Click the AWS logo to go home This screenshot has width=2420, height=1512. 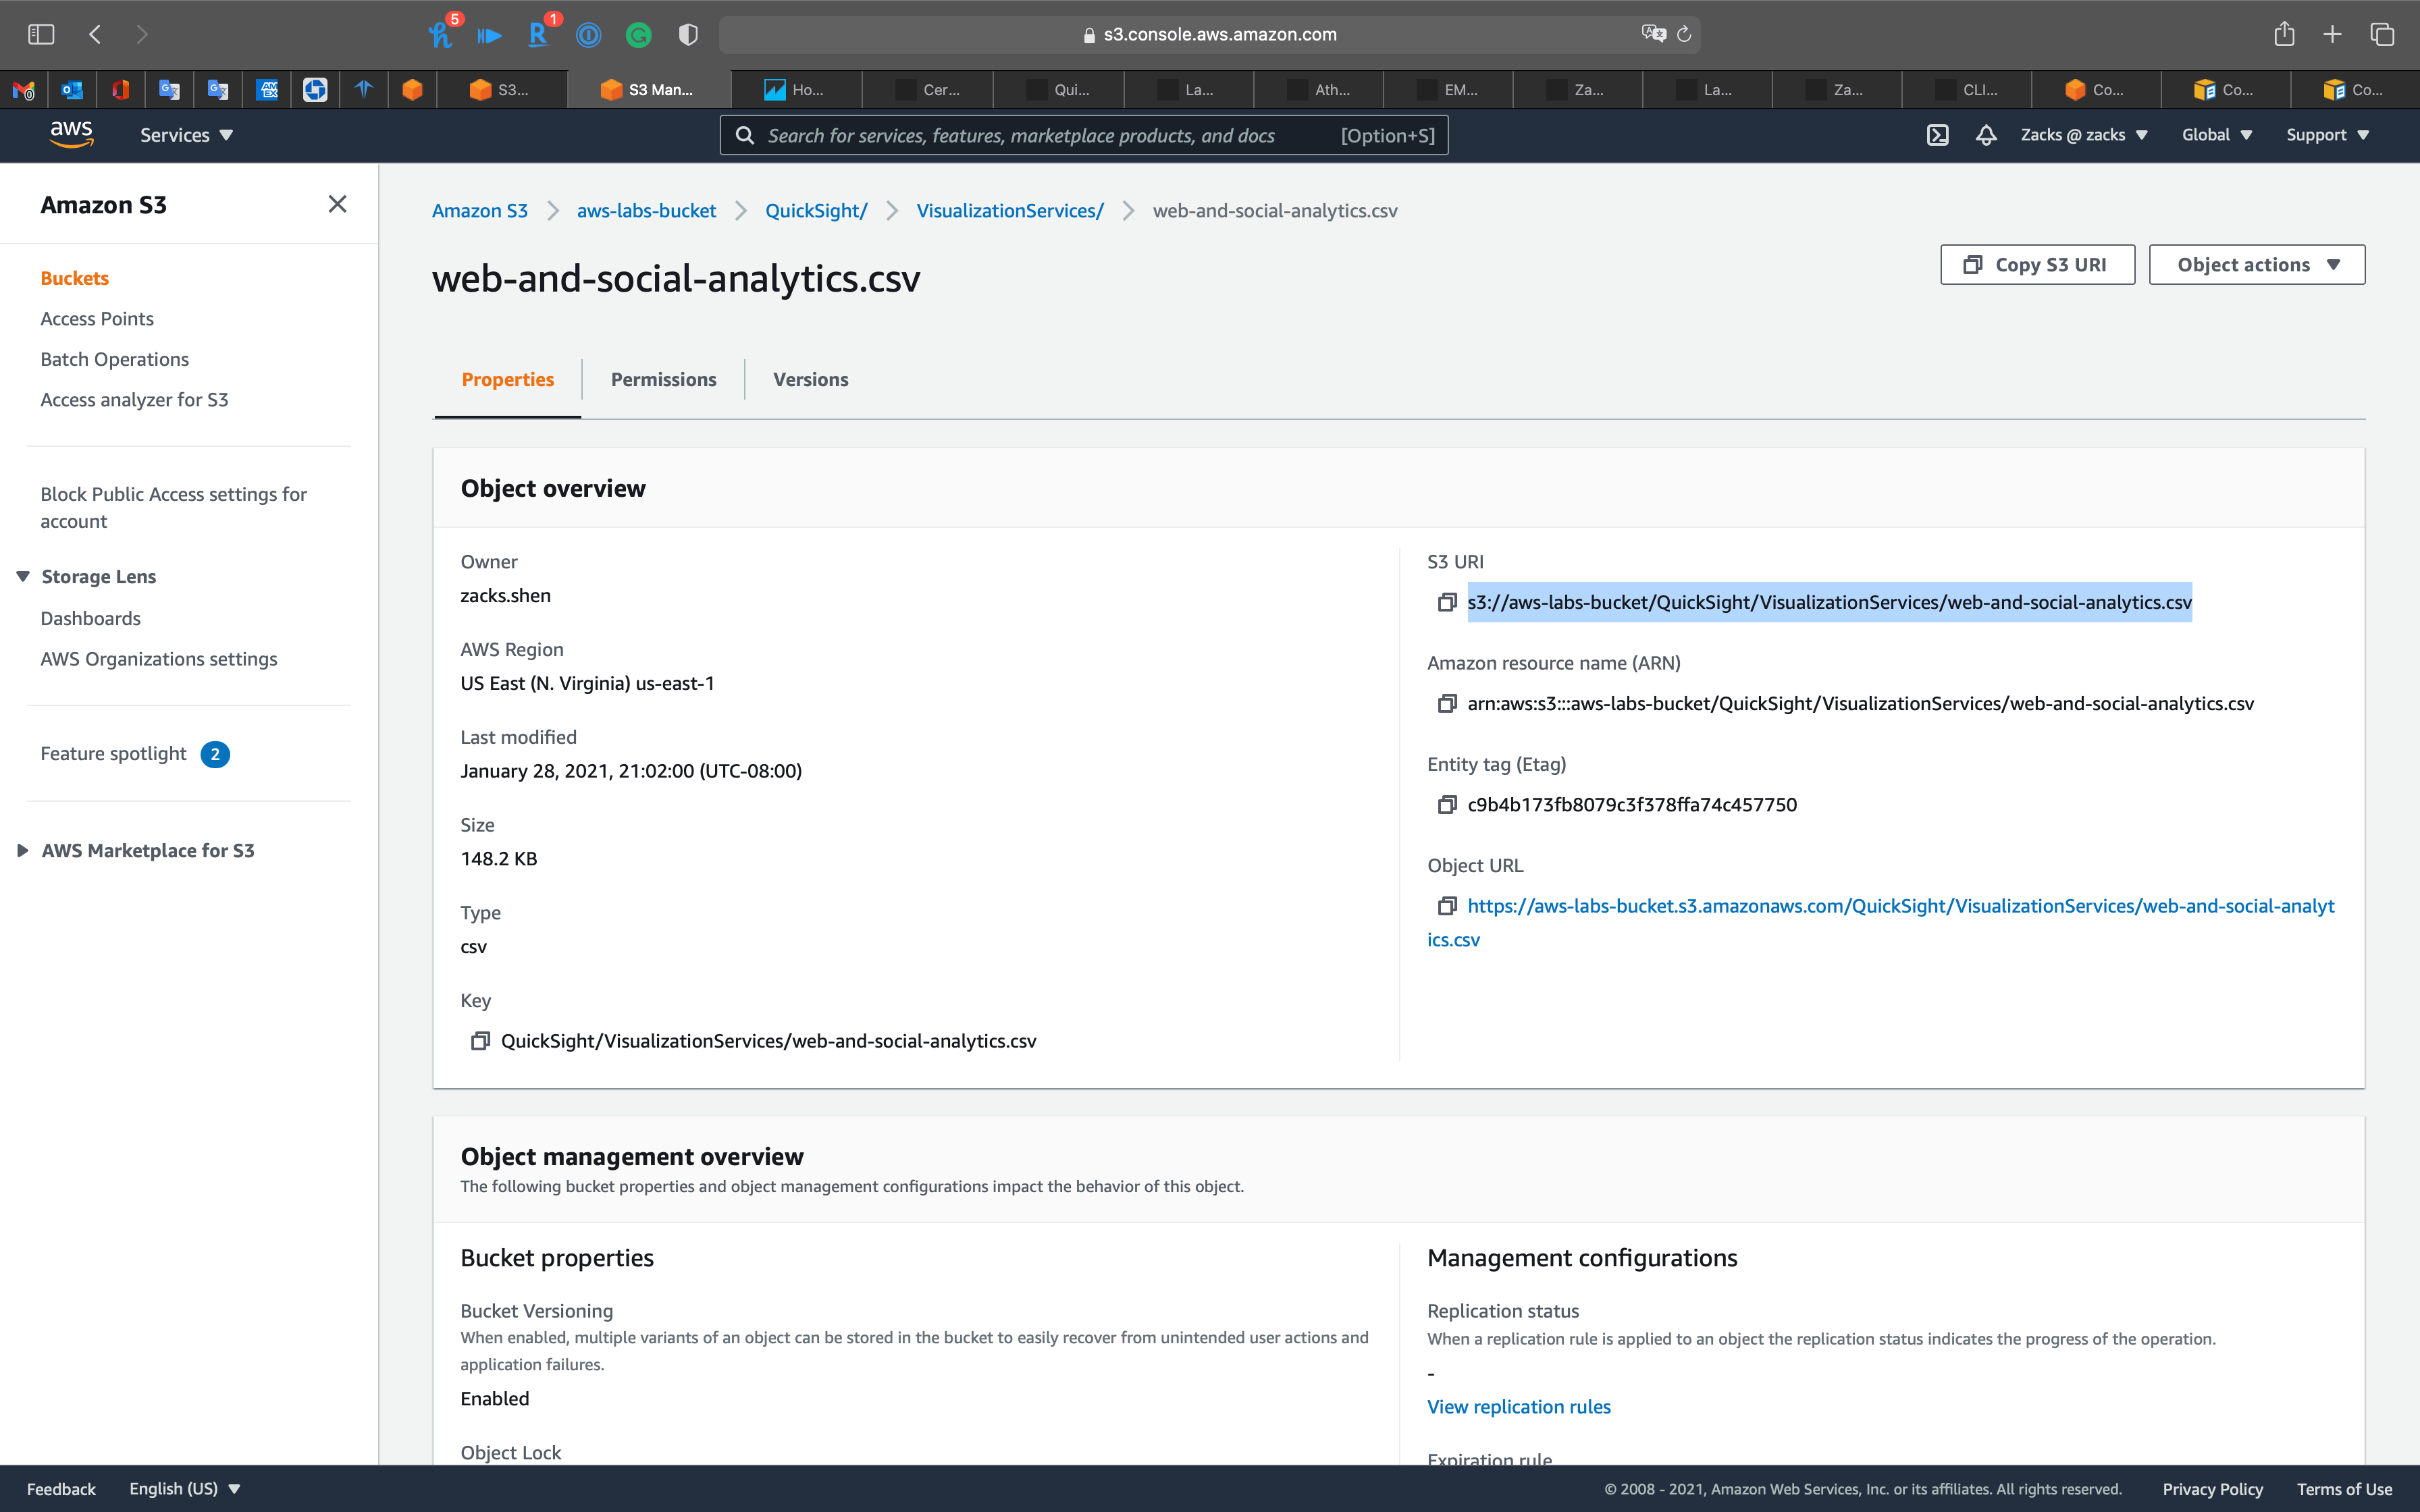pos(71,134)
